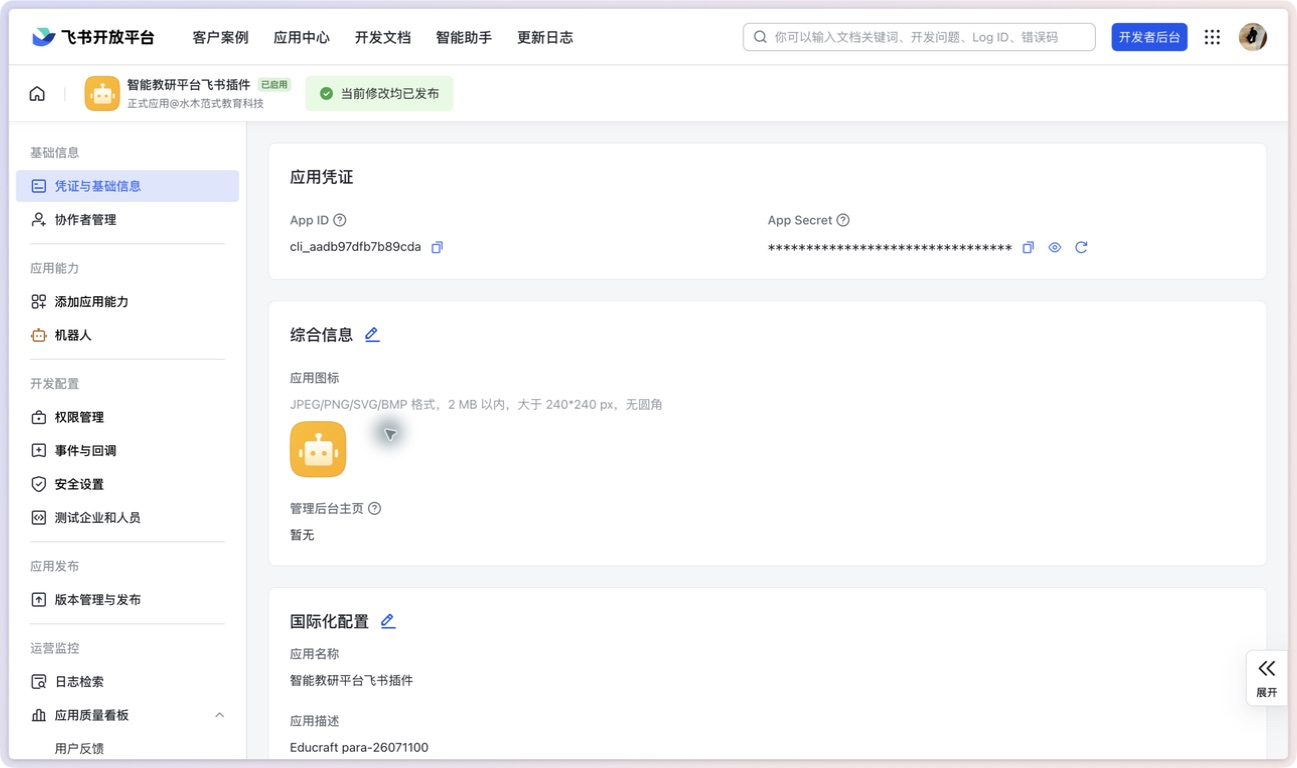Open 开发文档 in top navigation
Image resolution: width=1297 pixels, height=768 pixels.
pyautogui.click(x=383, y=37)
